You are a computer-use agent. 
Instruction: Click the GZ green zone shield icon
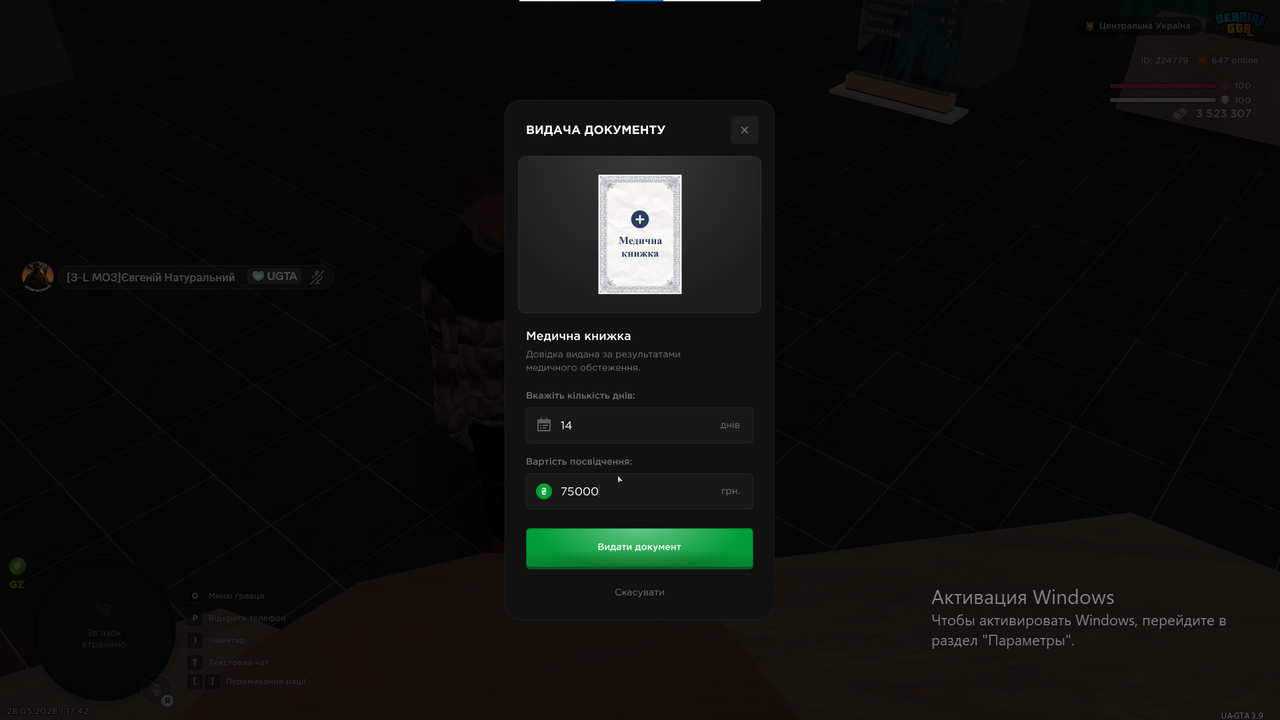[x=17, y=566]
